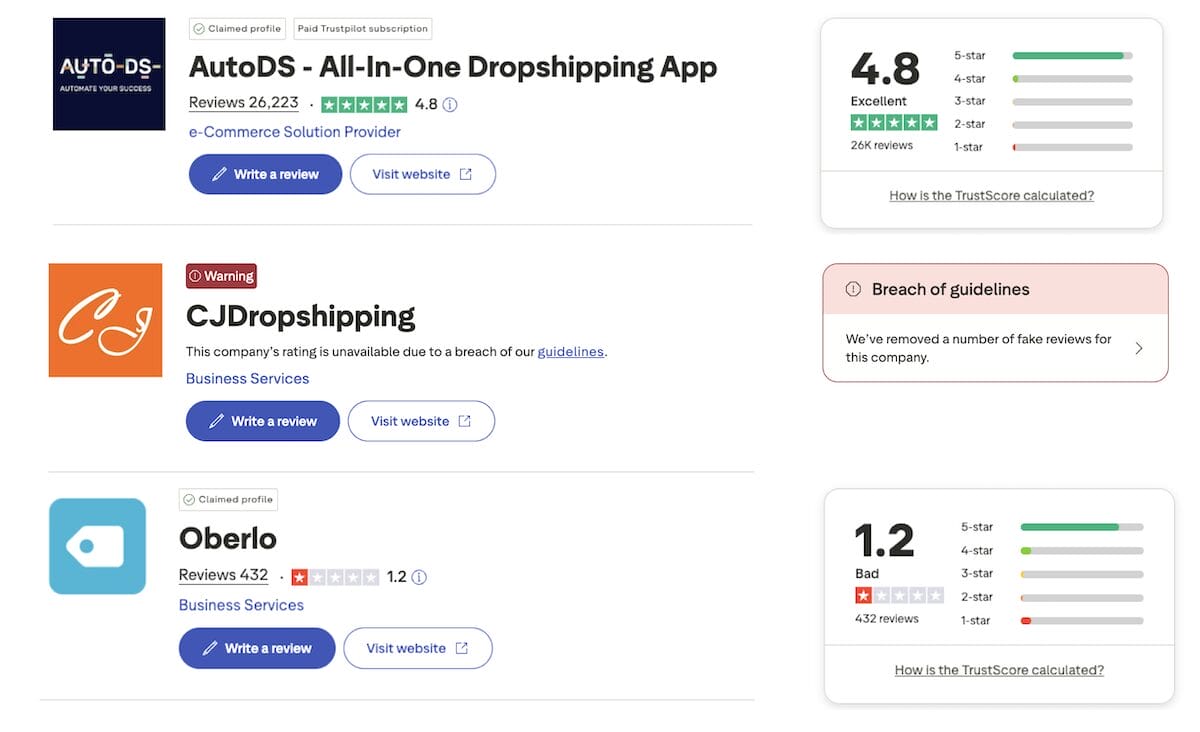The height and width of the screenshot is (732, 1200).
Task: Open the guidelines link in CJDropshipping's description
Action: tap(570, 352)
